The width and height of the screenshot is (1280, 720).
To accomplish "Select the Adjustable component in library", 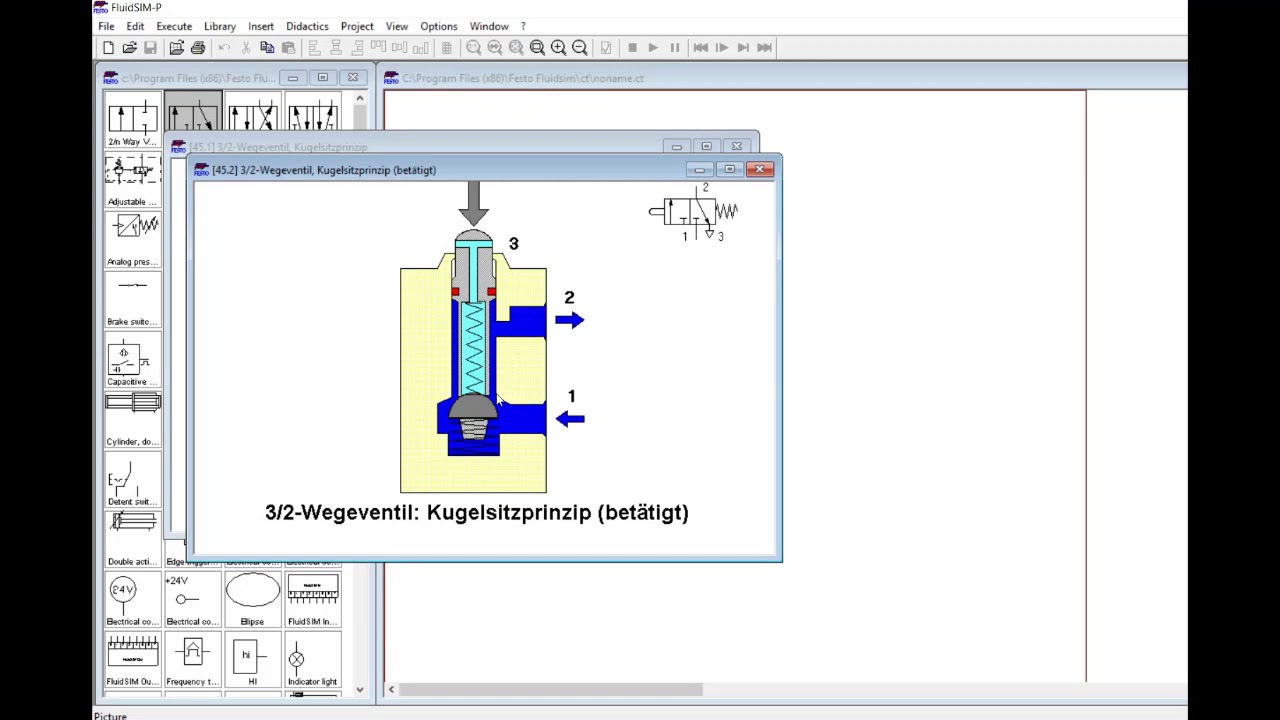I will click(x=133, y=179).
